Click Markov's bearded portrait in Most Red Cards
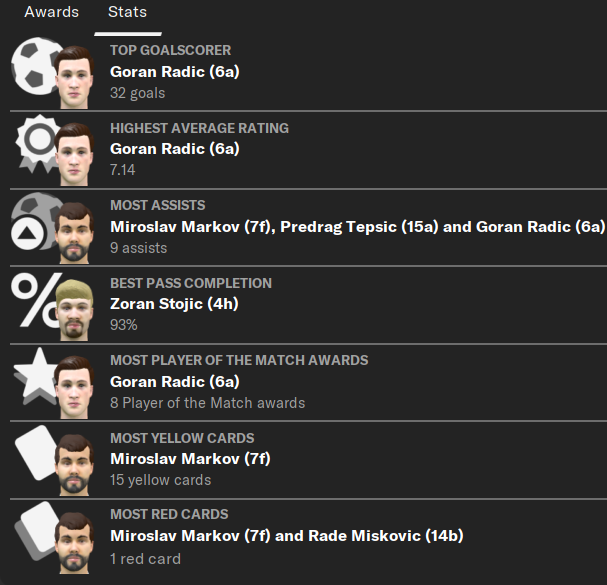607x585 pixels. [x=74, y=543]
